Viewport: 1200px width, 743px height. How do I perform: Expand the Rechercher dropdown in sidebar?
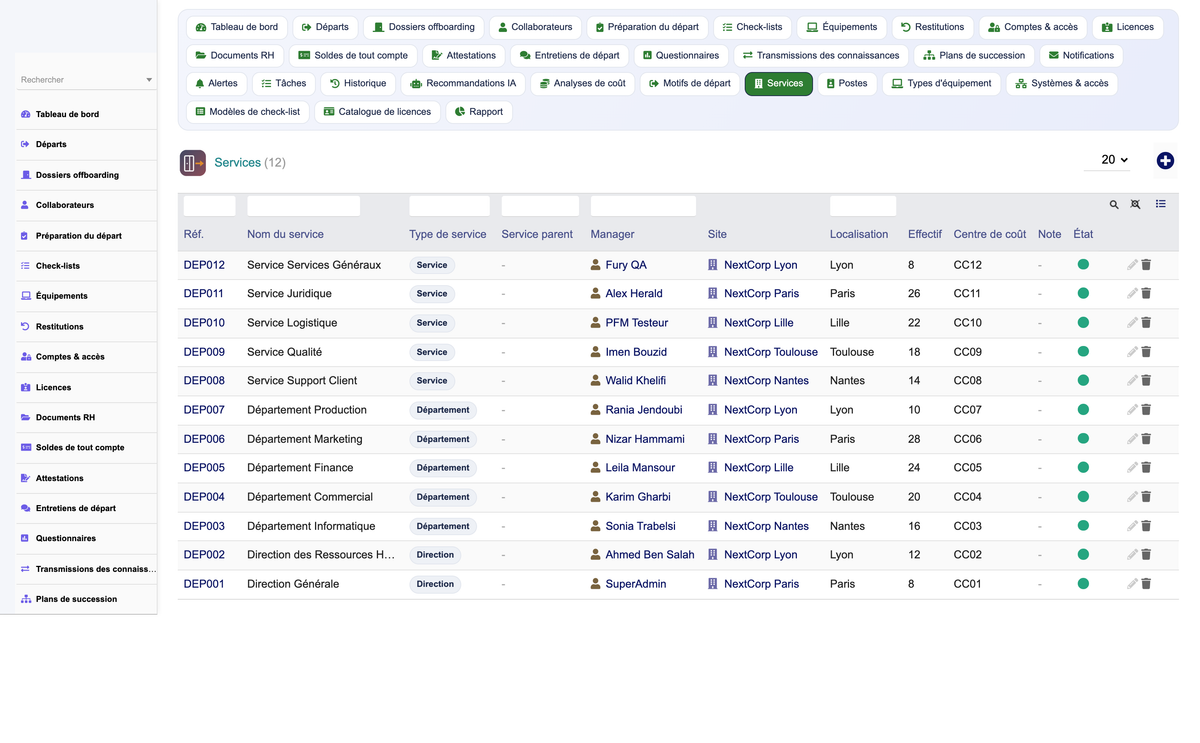149,80
